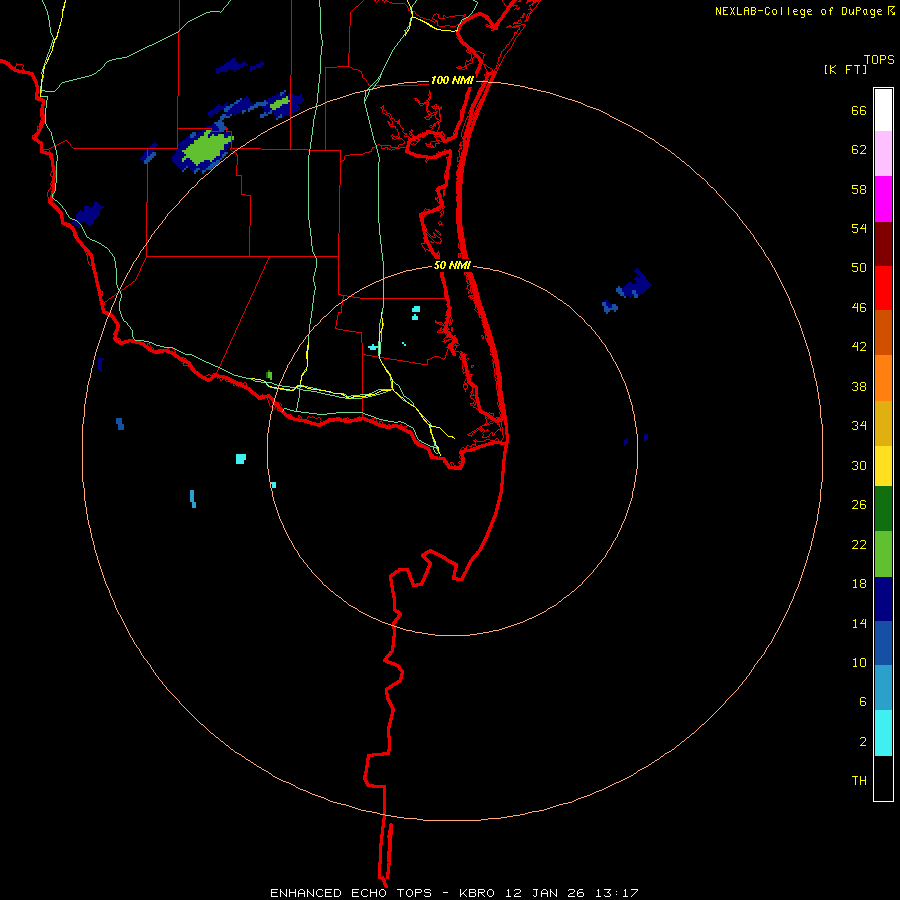
Task: Click the "TH" threshold legend label
Action: pos(859,781)
